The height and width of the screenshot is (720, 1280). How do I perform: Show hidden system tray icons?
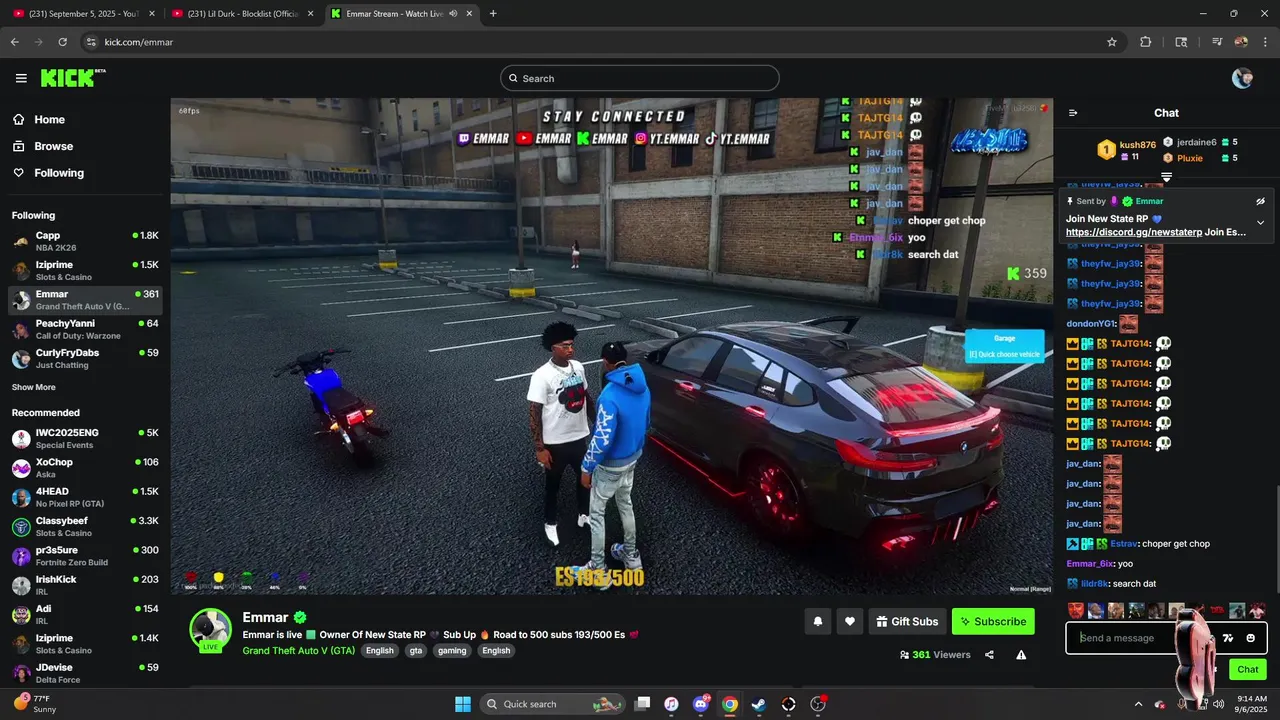1138,704
